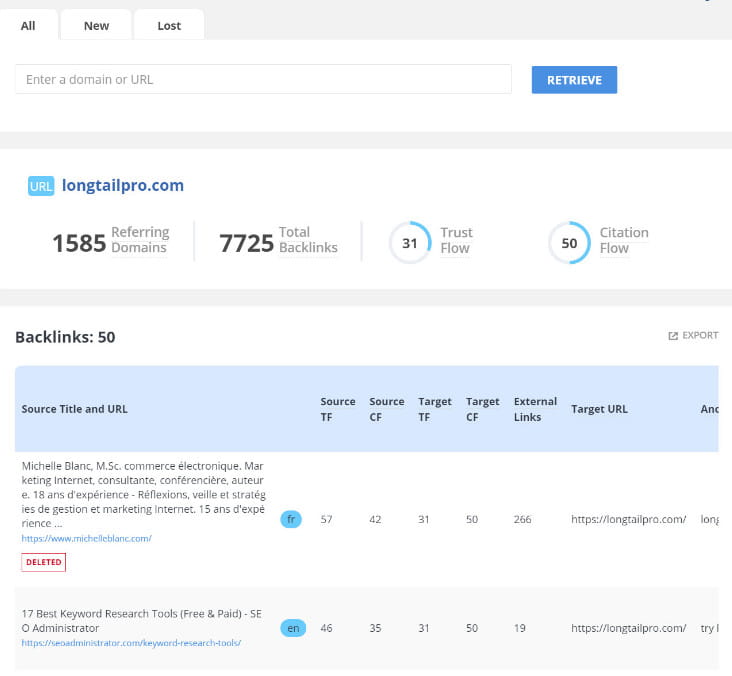
Task: Click the Trust Flow circle showing 31
Action: tap(409, 242)
